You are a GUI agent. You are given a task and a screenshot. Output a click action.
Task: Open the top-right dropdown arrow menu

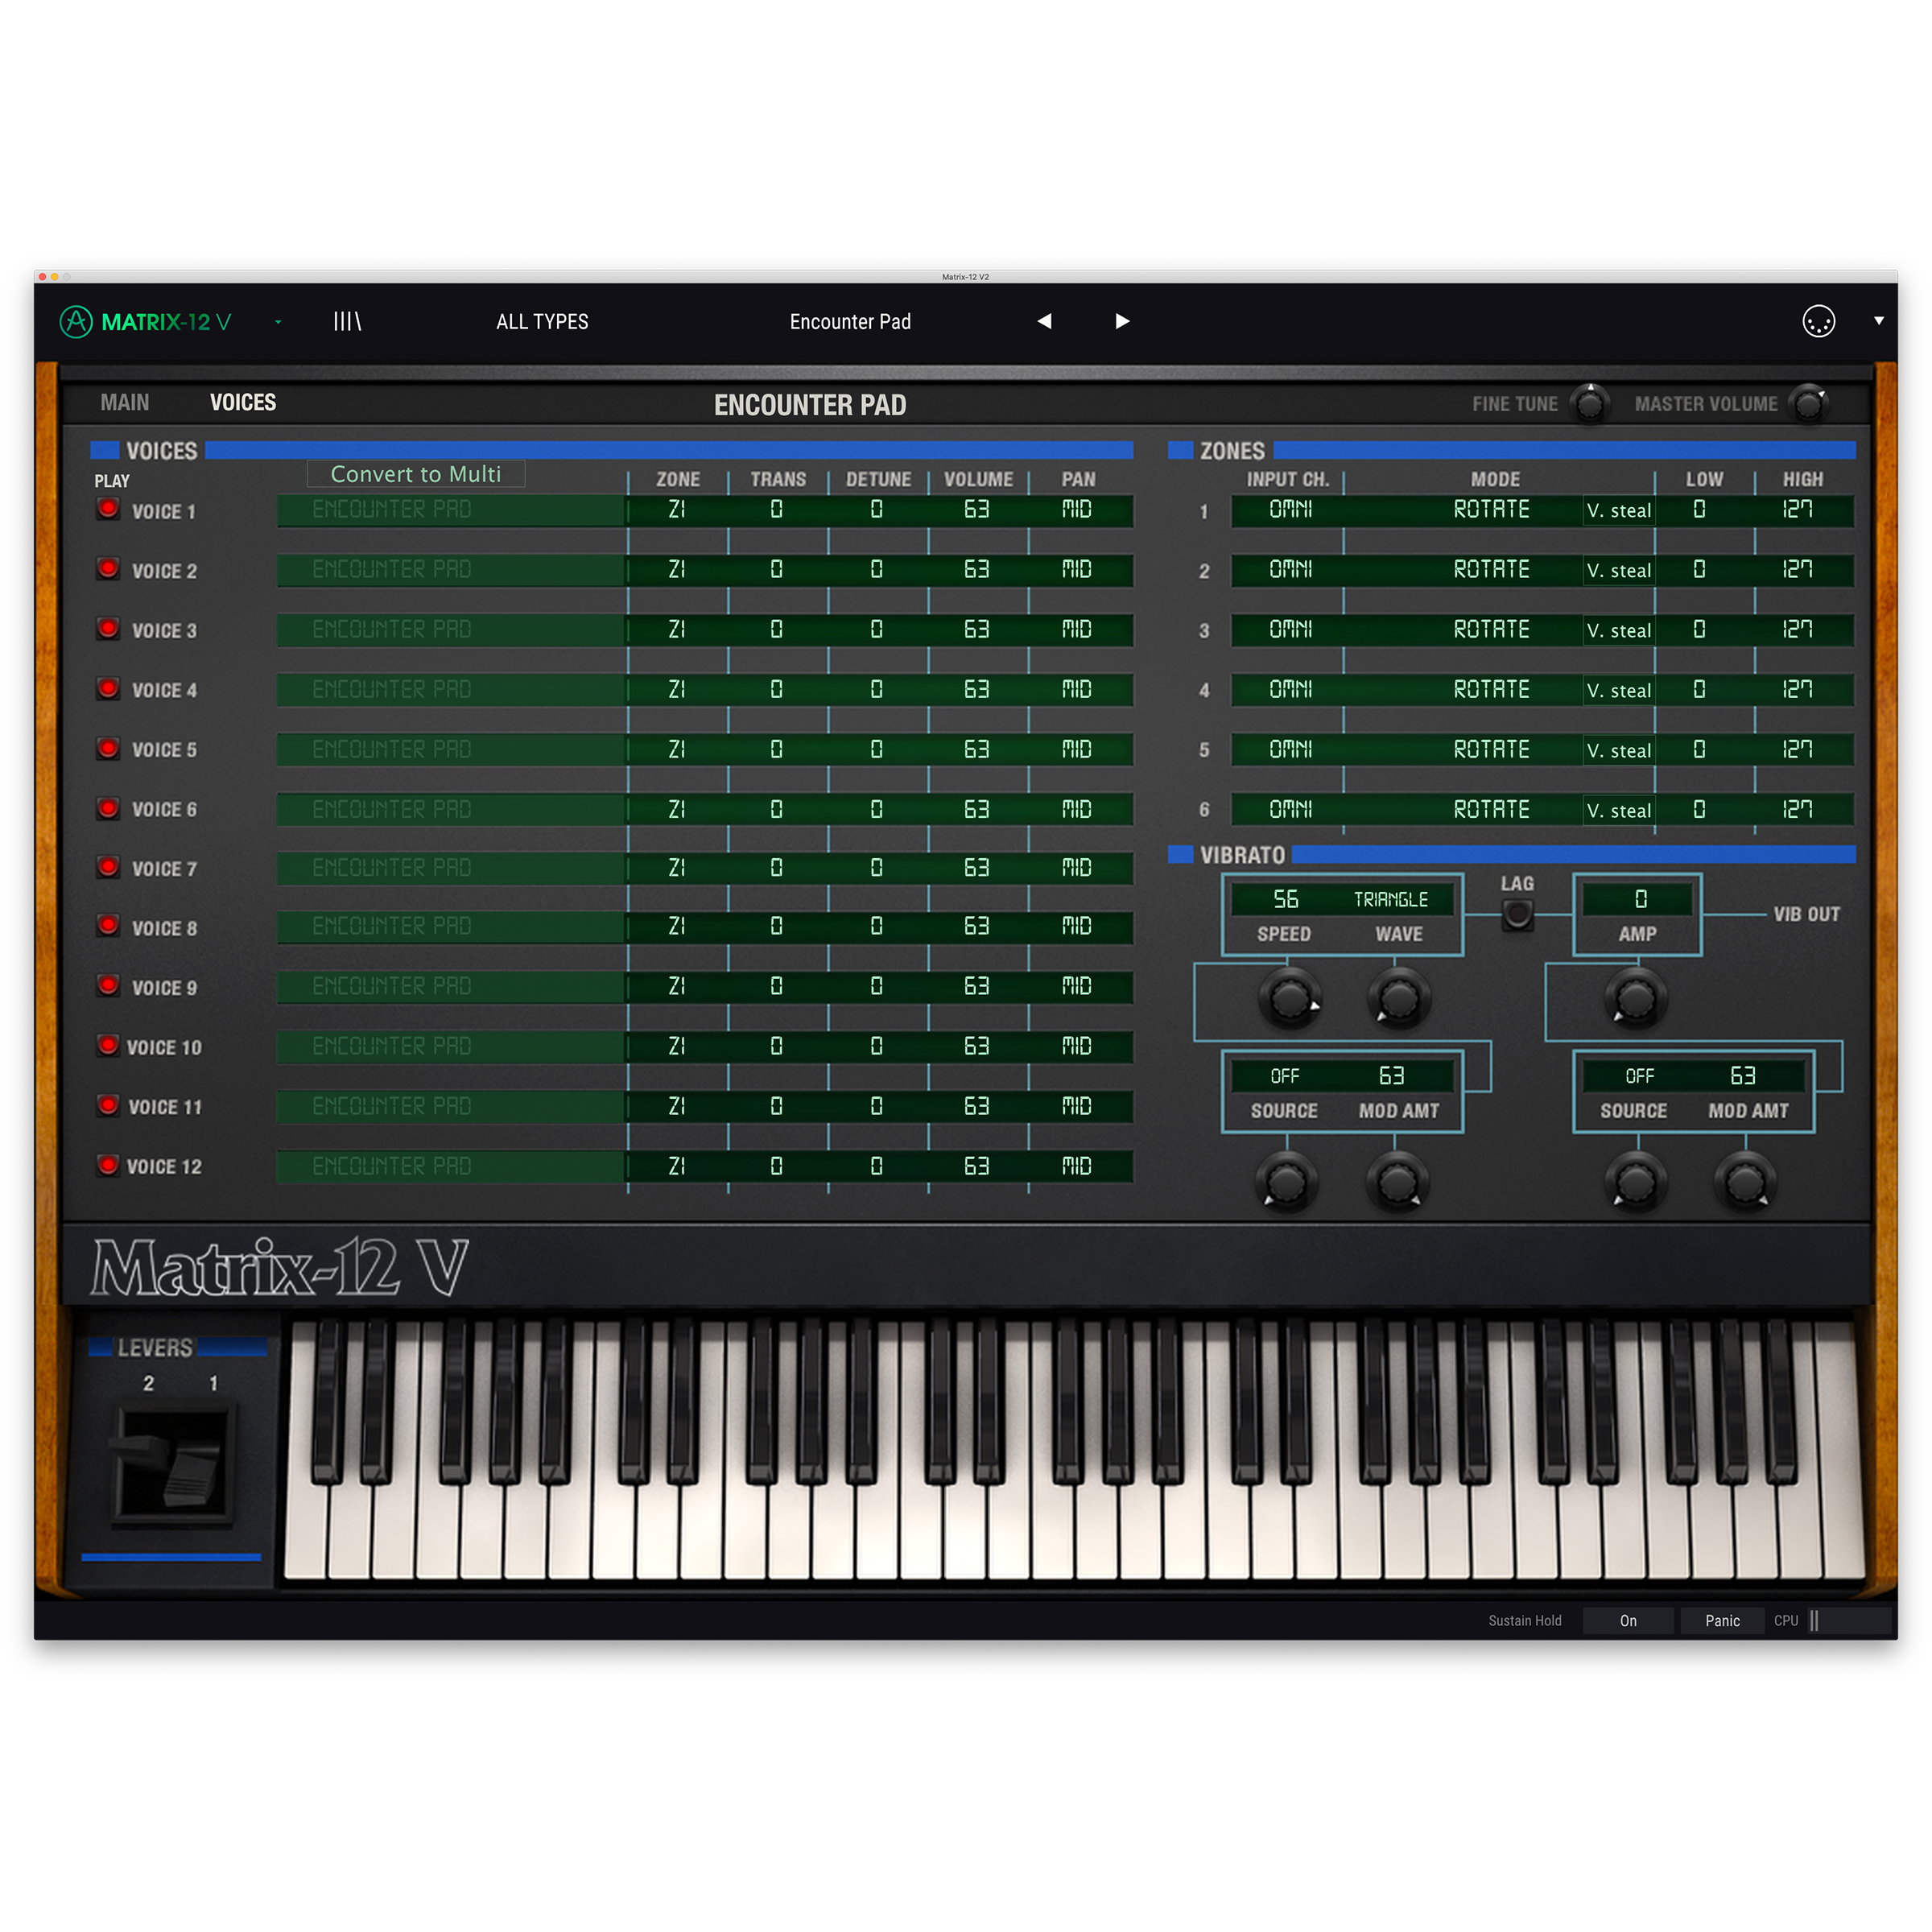pyautogui.click(x=1878, y=321)
